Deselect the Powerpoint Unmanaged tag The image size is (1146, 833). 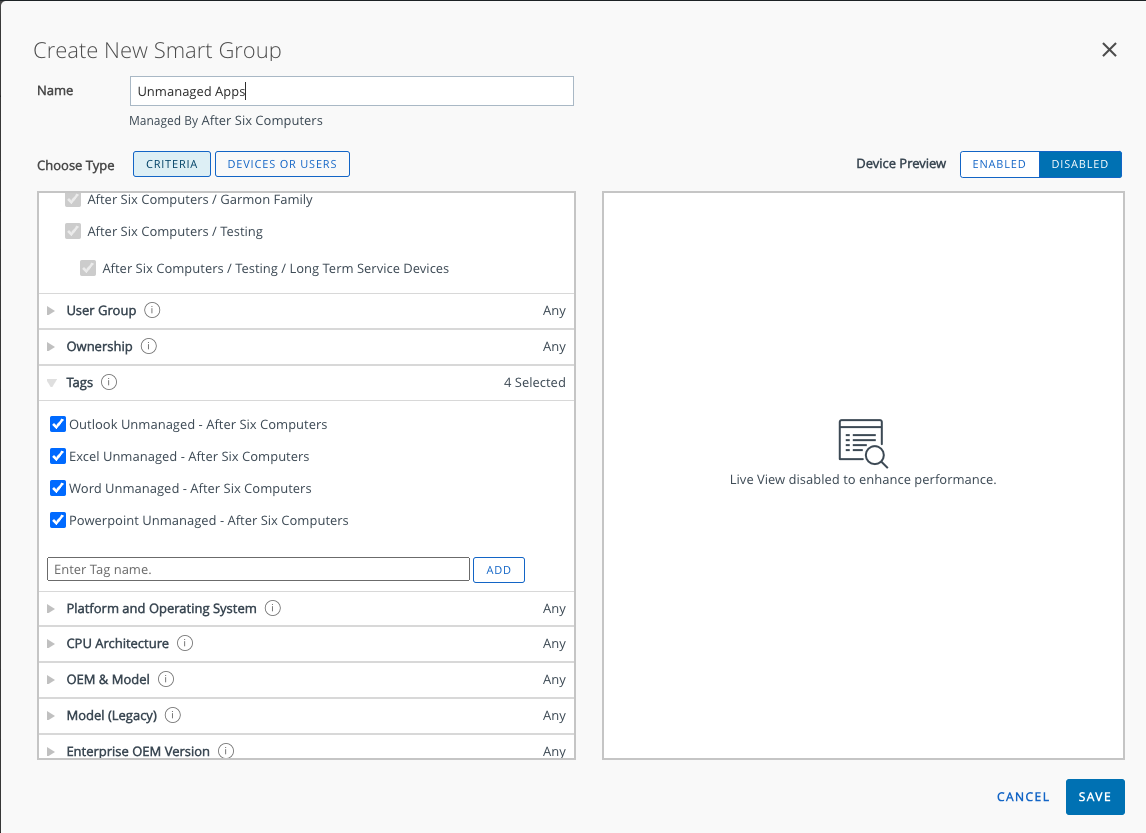(x=58, y=520)
